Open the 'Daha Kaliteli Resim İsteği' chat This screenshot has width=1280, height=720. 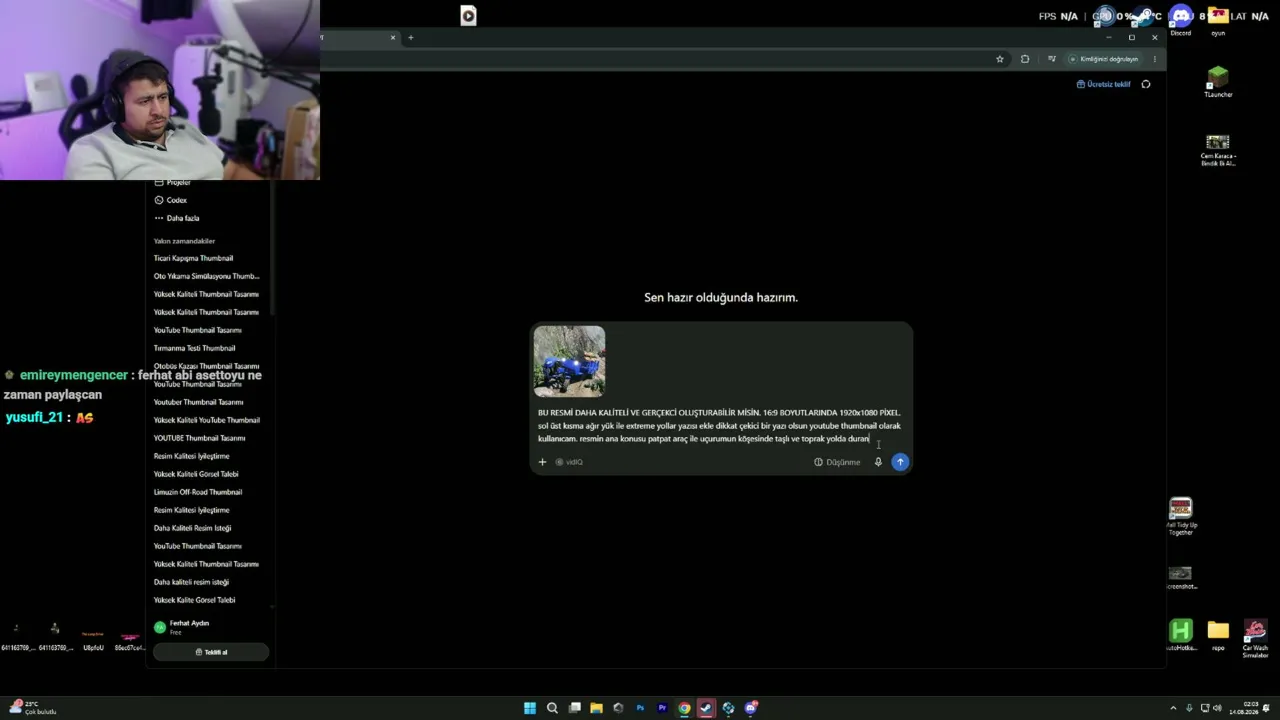click(x=192, y=528)
